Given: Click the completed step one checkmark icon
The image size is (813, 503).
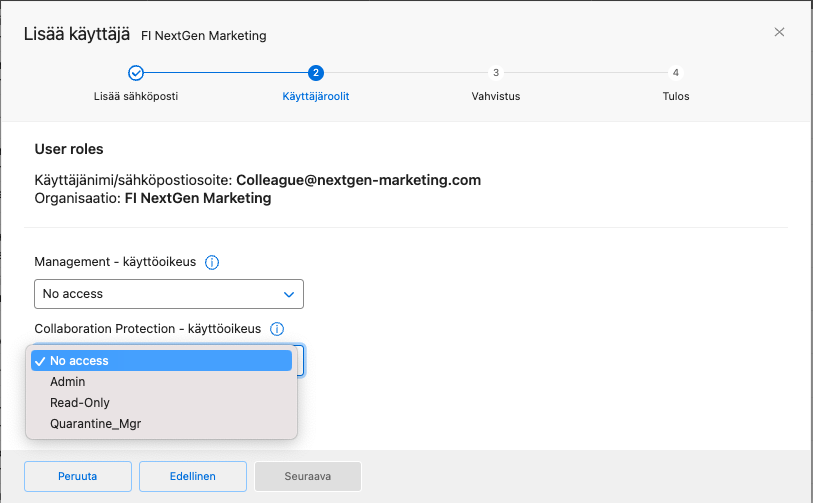Looking at the screenshot, I should pyautogui.click(x=136, y=72).
